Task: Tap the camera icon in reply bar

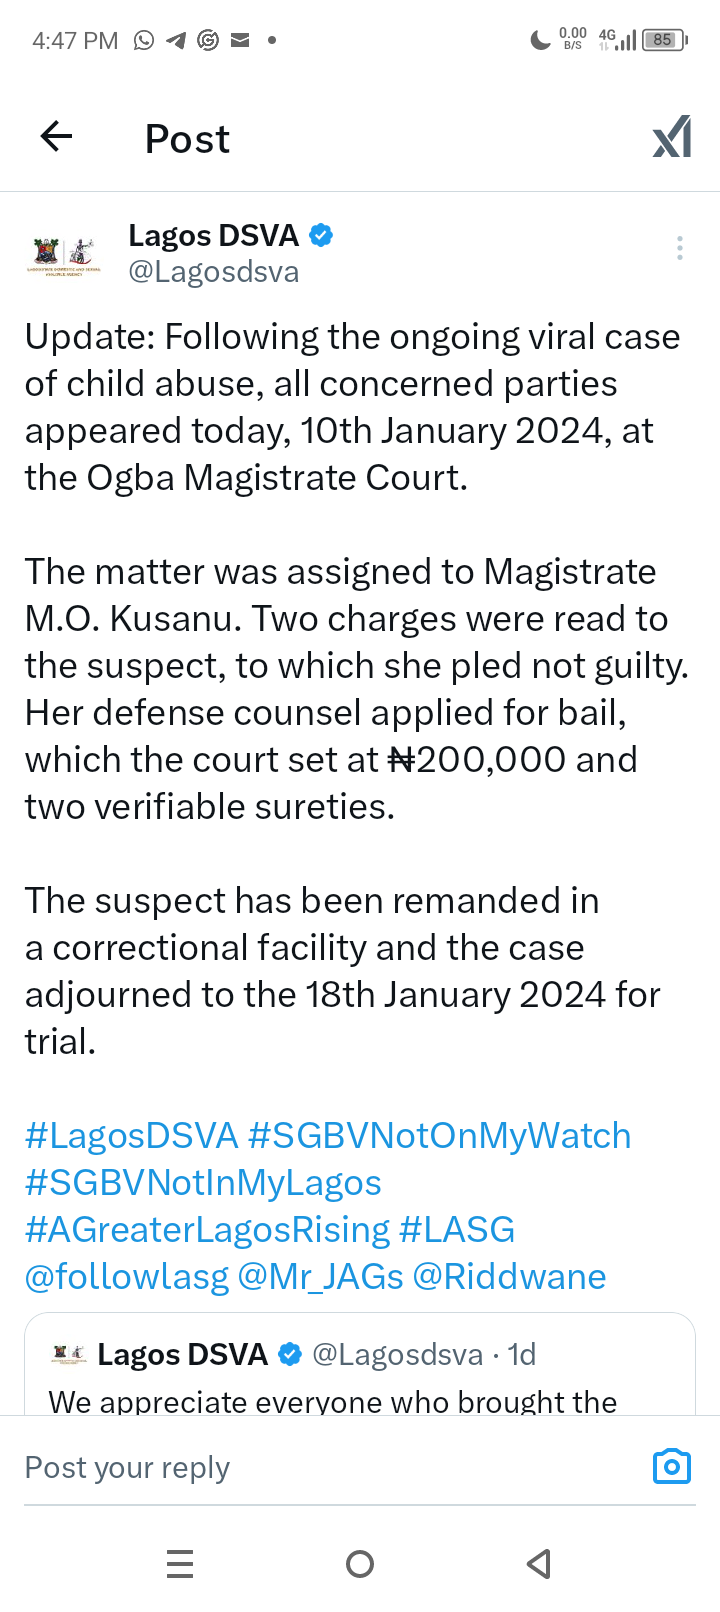Action: click(671, 1466)
